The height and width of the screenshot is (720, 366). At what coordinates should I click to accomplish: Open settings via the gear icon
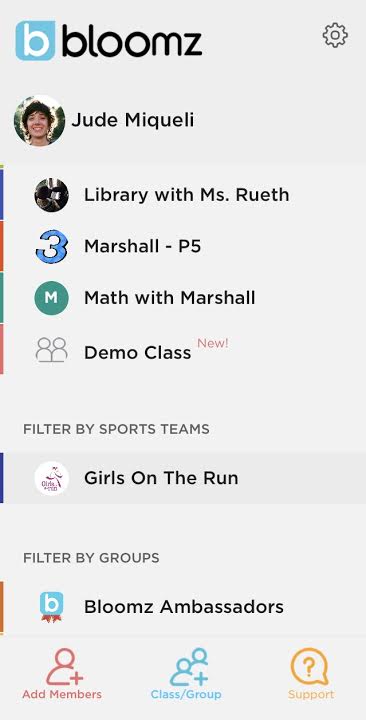335,35
